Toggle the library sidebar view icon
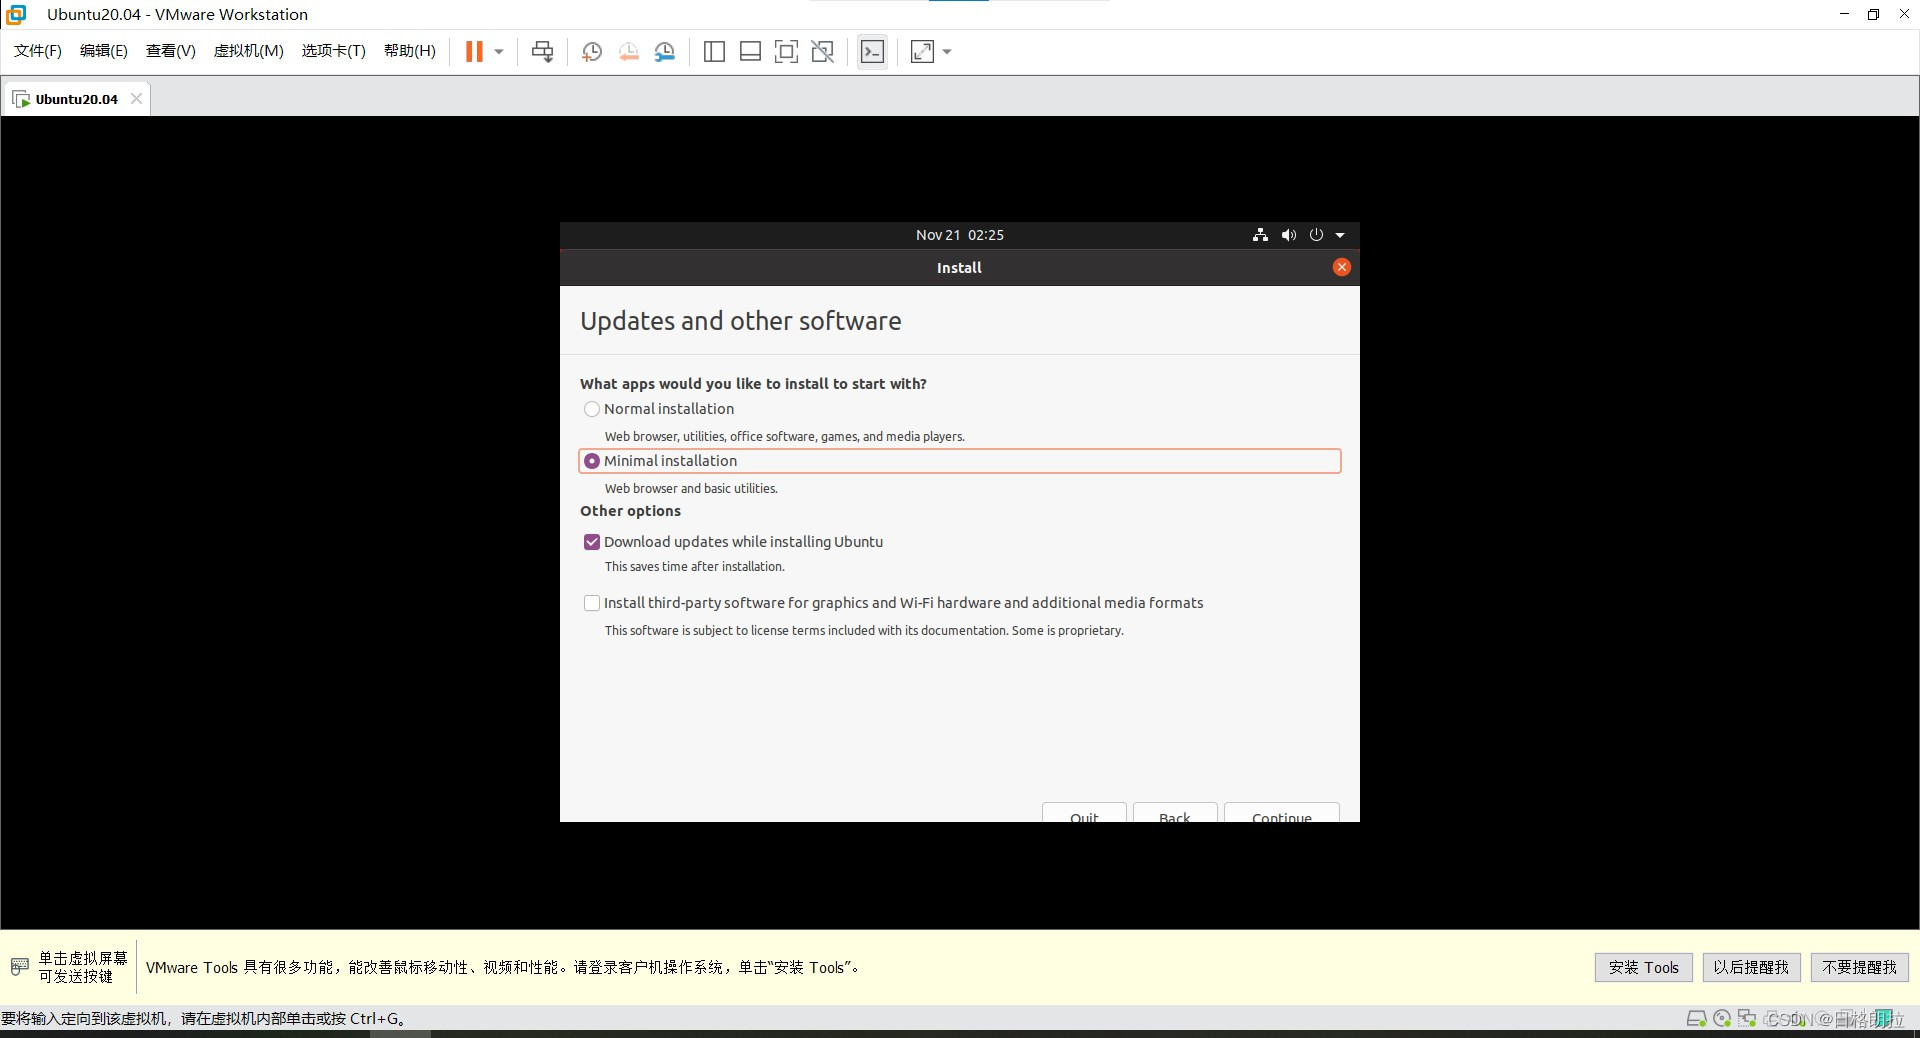 click(714, 51)
